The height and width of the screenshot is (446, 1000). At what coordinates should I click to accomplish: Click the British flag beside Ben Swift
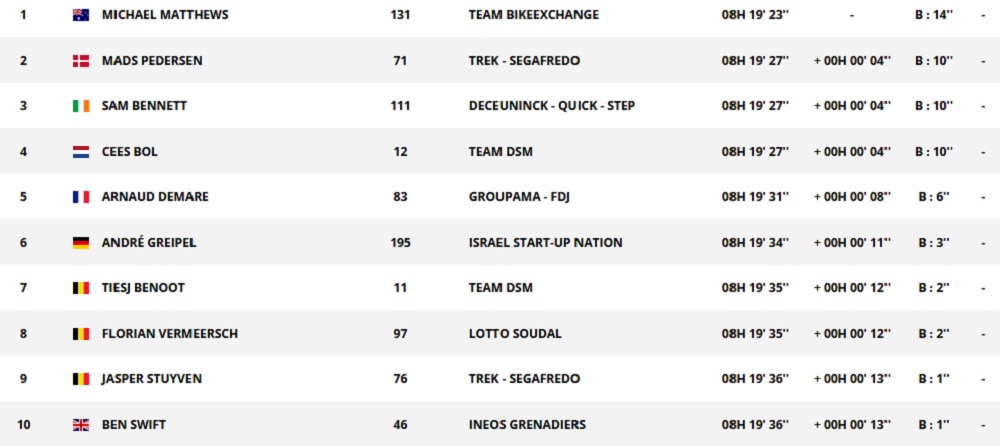pos(81,425)
